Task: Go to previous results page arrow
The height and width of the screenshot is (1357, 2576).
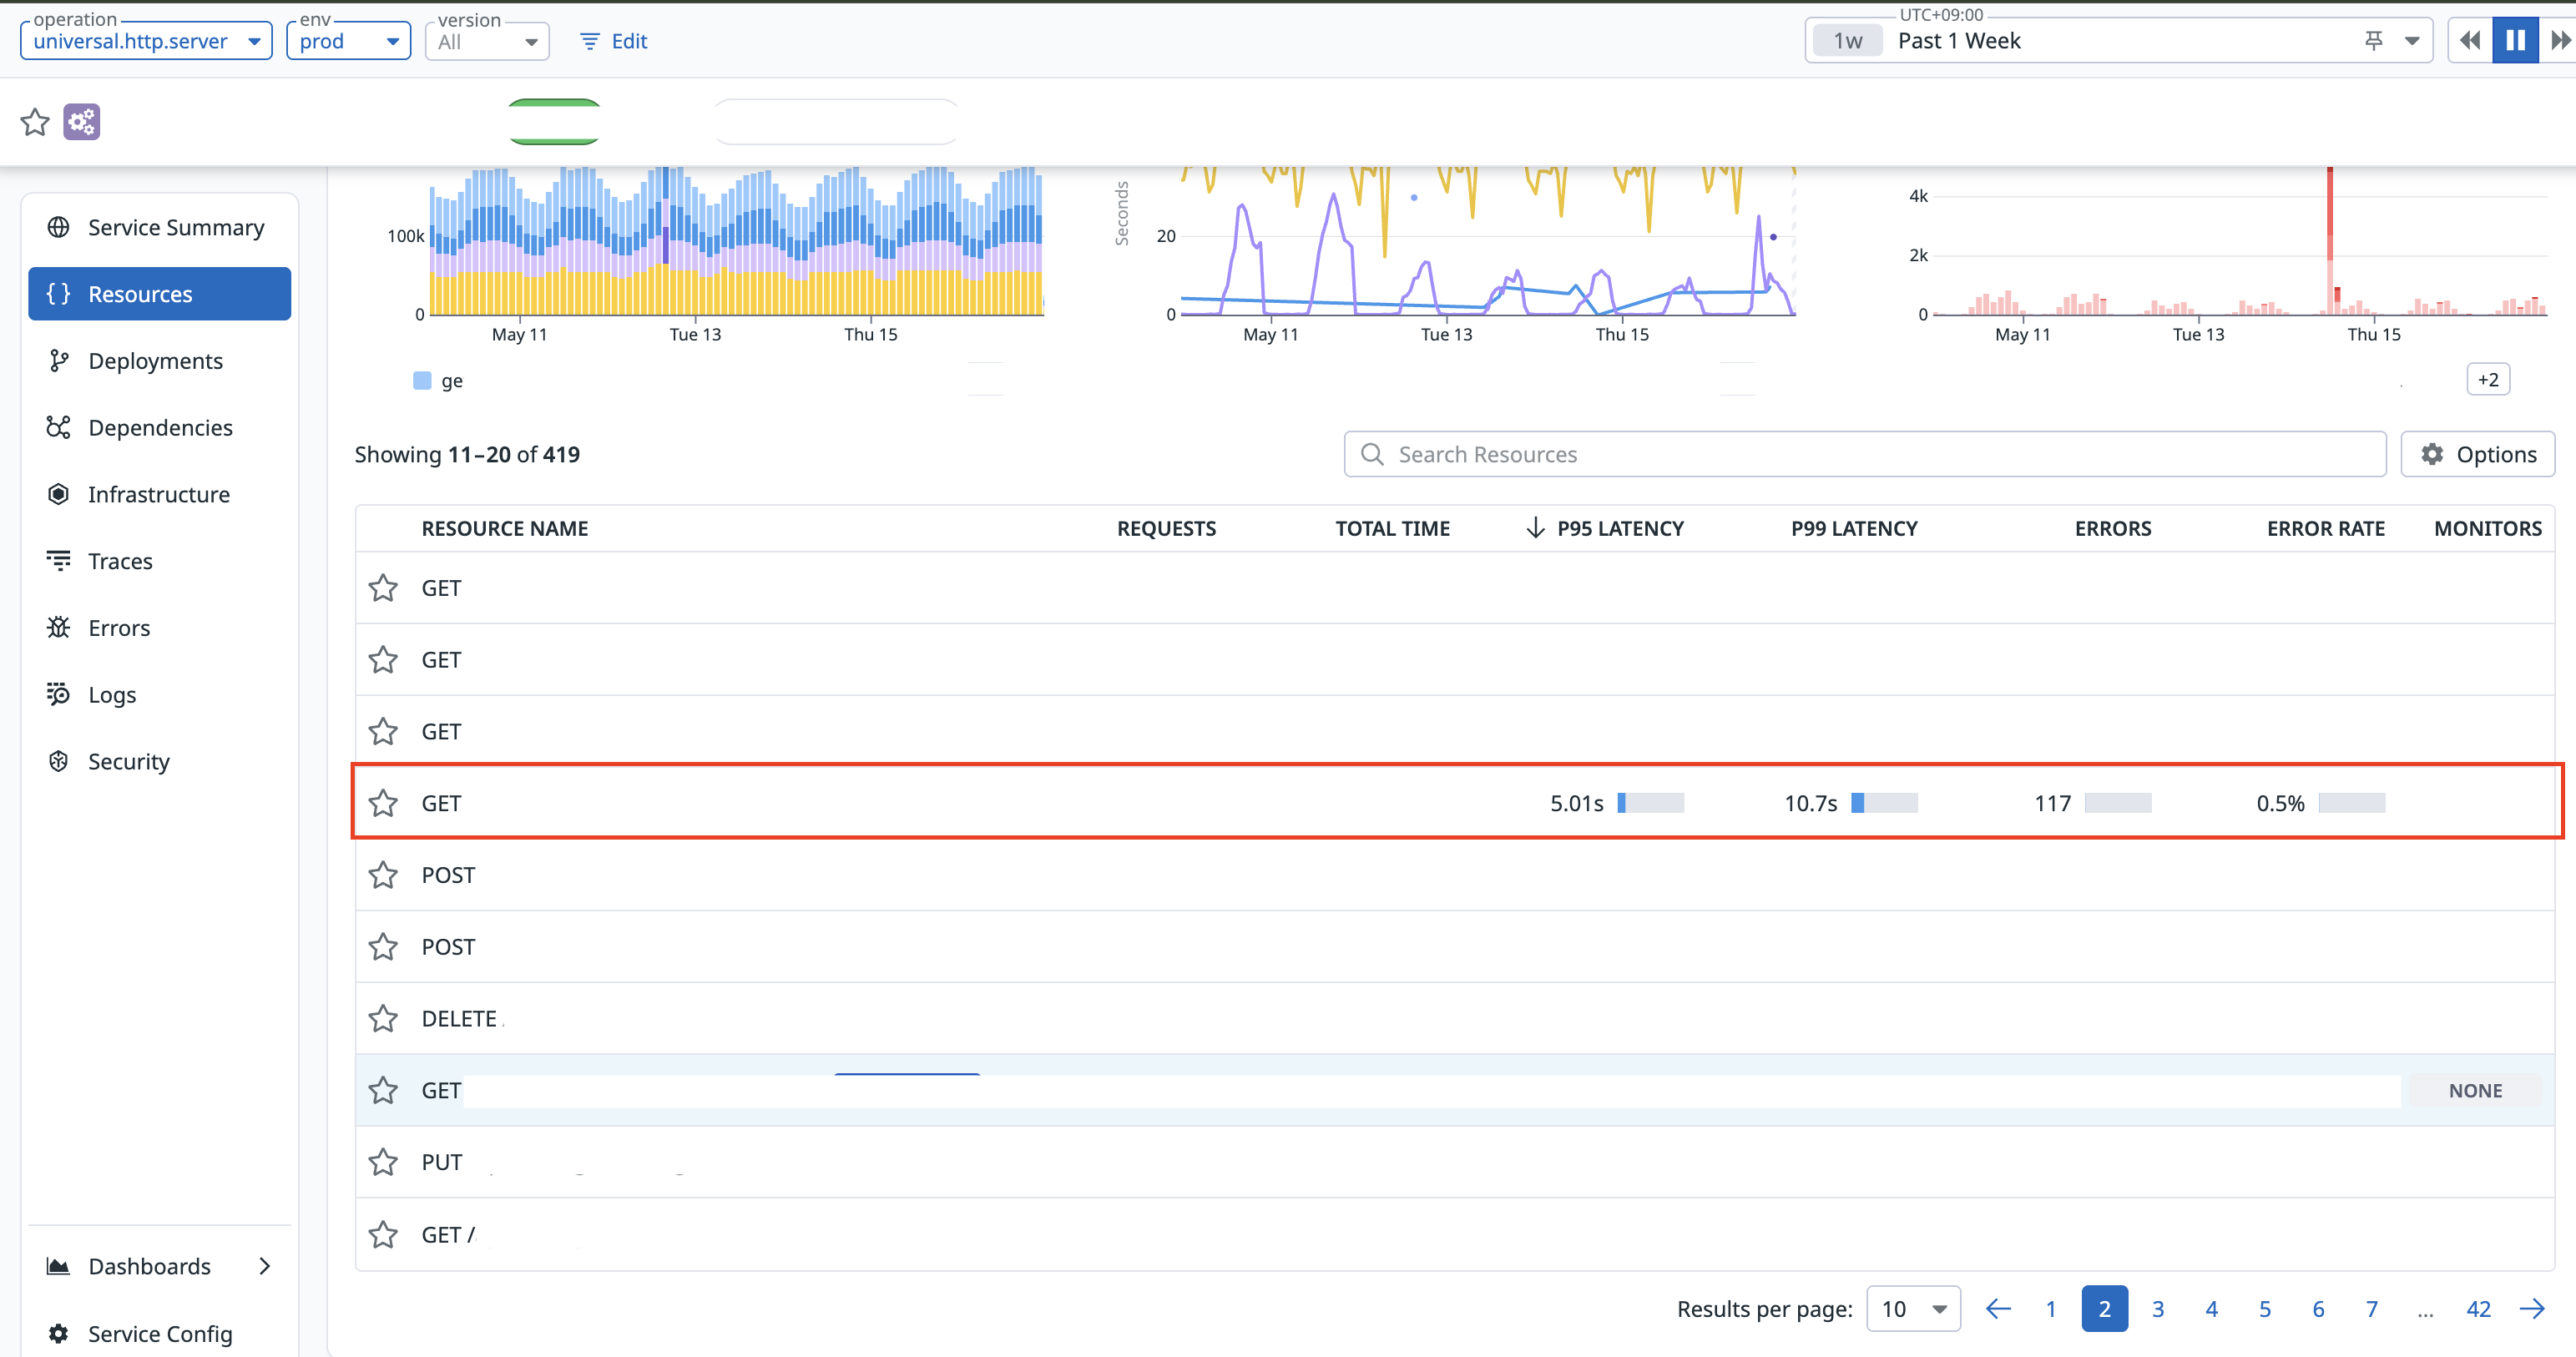Action: point(1997,1309)
